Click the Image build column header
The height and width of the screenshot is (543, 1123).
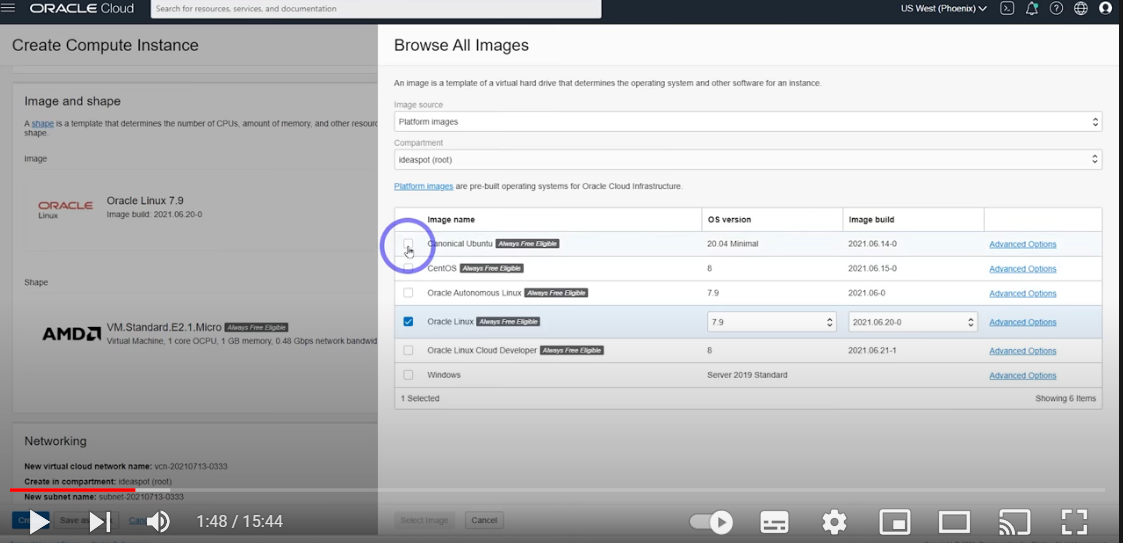coord(872,220)
